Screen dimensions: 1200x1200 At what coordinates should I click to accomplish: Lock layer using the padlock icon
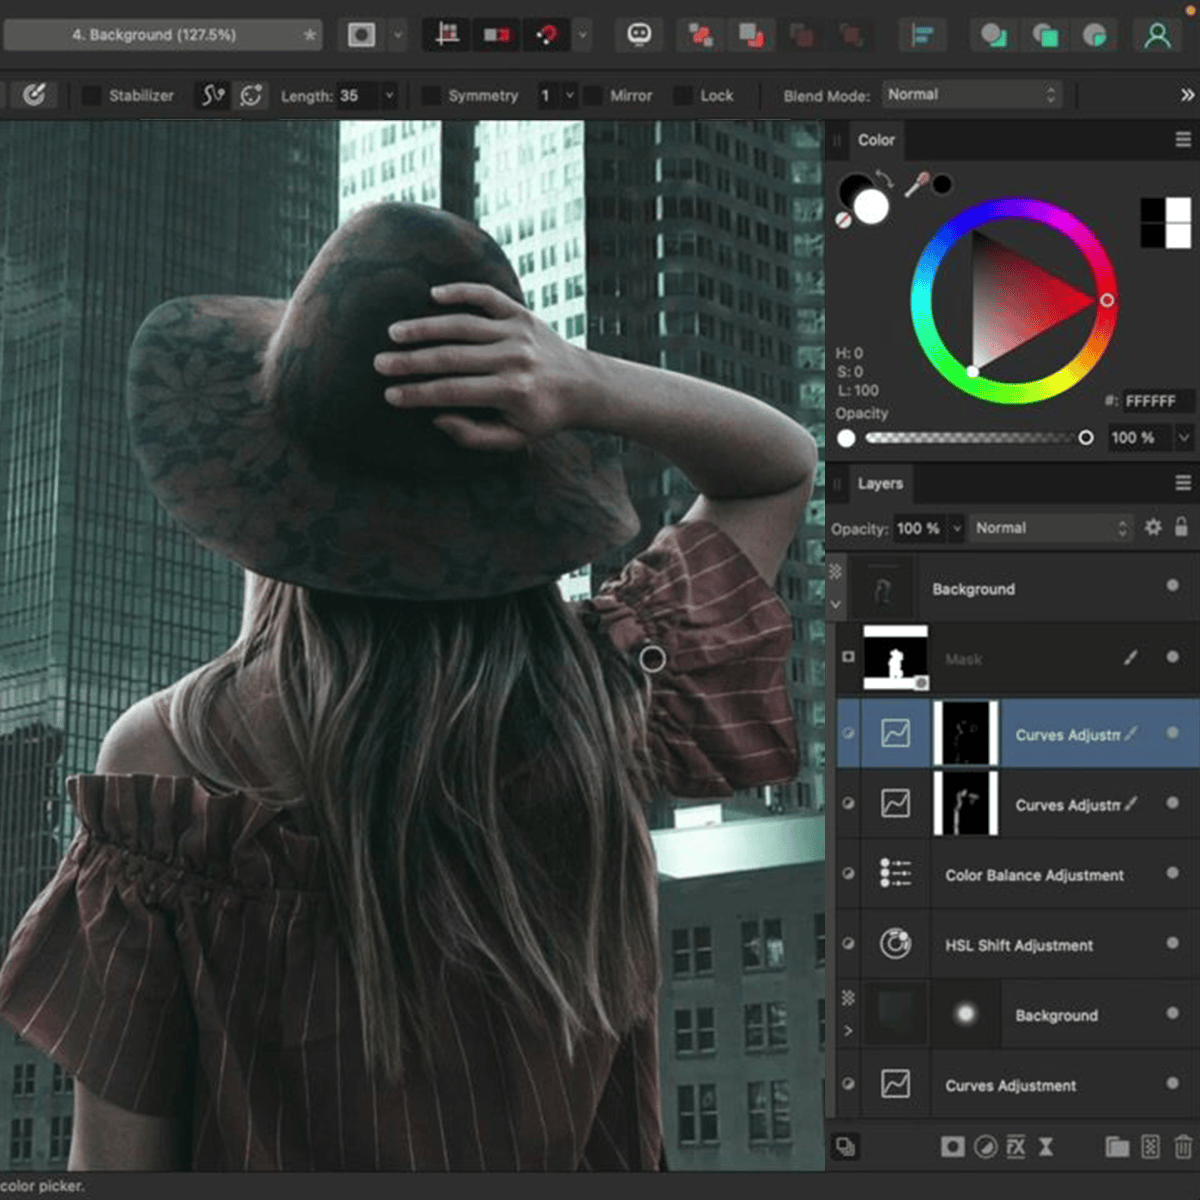1181,527
